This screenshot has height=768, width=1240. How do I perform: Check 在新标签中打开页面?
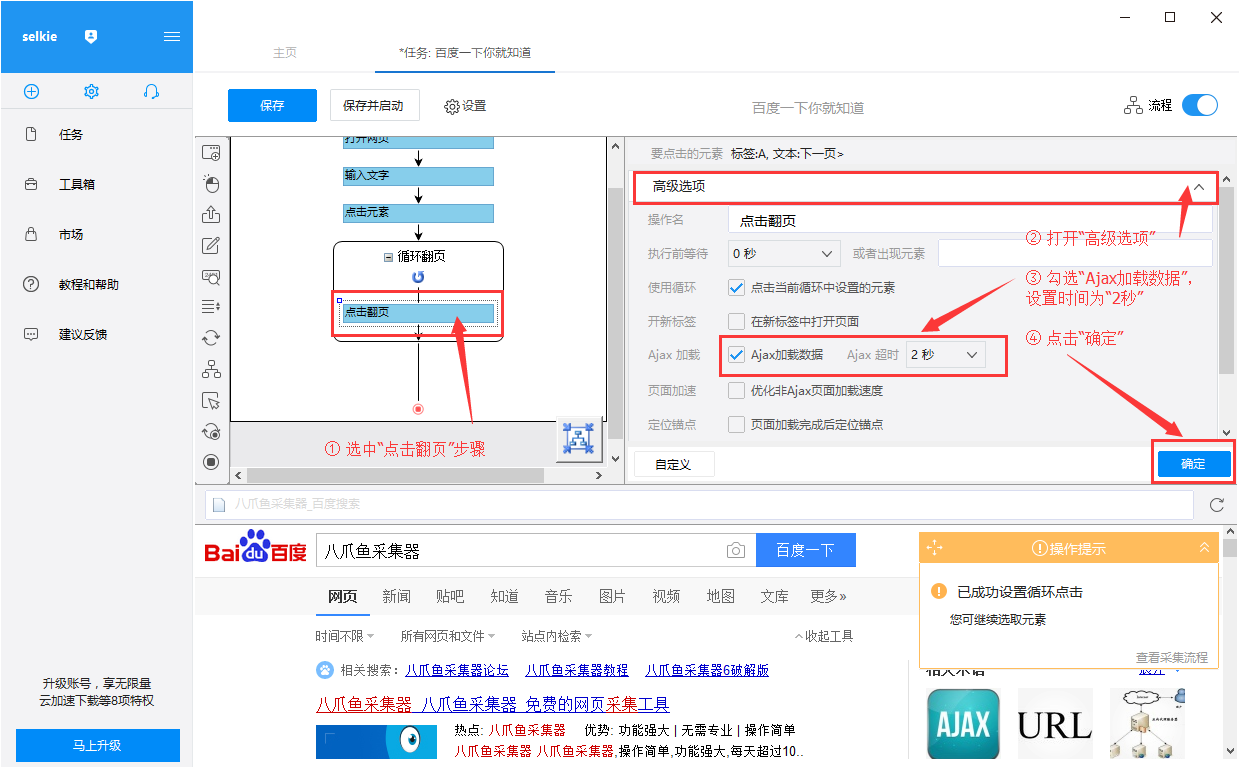(737, 322)
